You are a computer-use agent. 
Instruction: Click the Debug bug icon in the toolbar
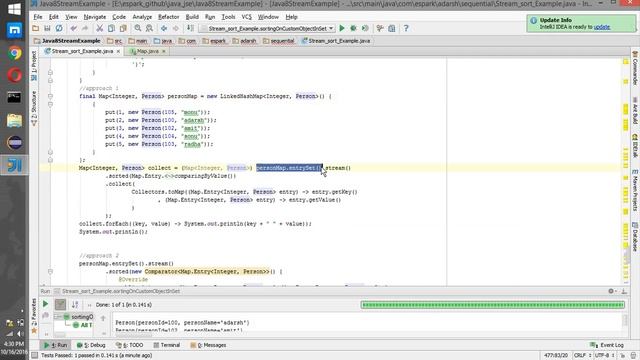[353, 29]
